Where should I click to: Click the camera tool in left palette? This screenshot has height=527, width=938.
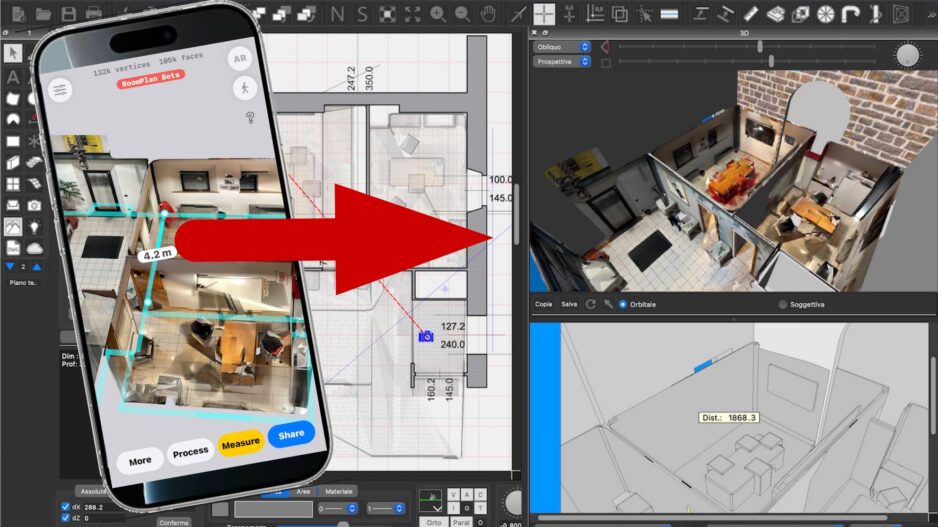35,205
